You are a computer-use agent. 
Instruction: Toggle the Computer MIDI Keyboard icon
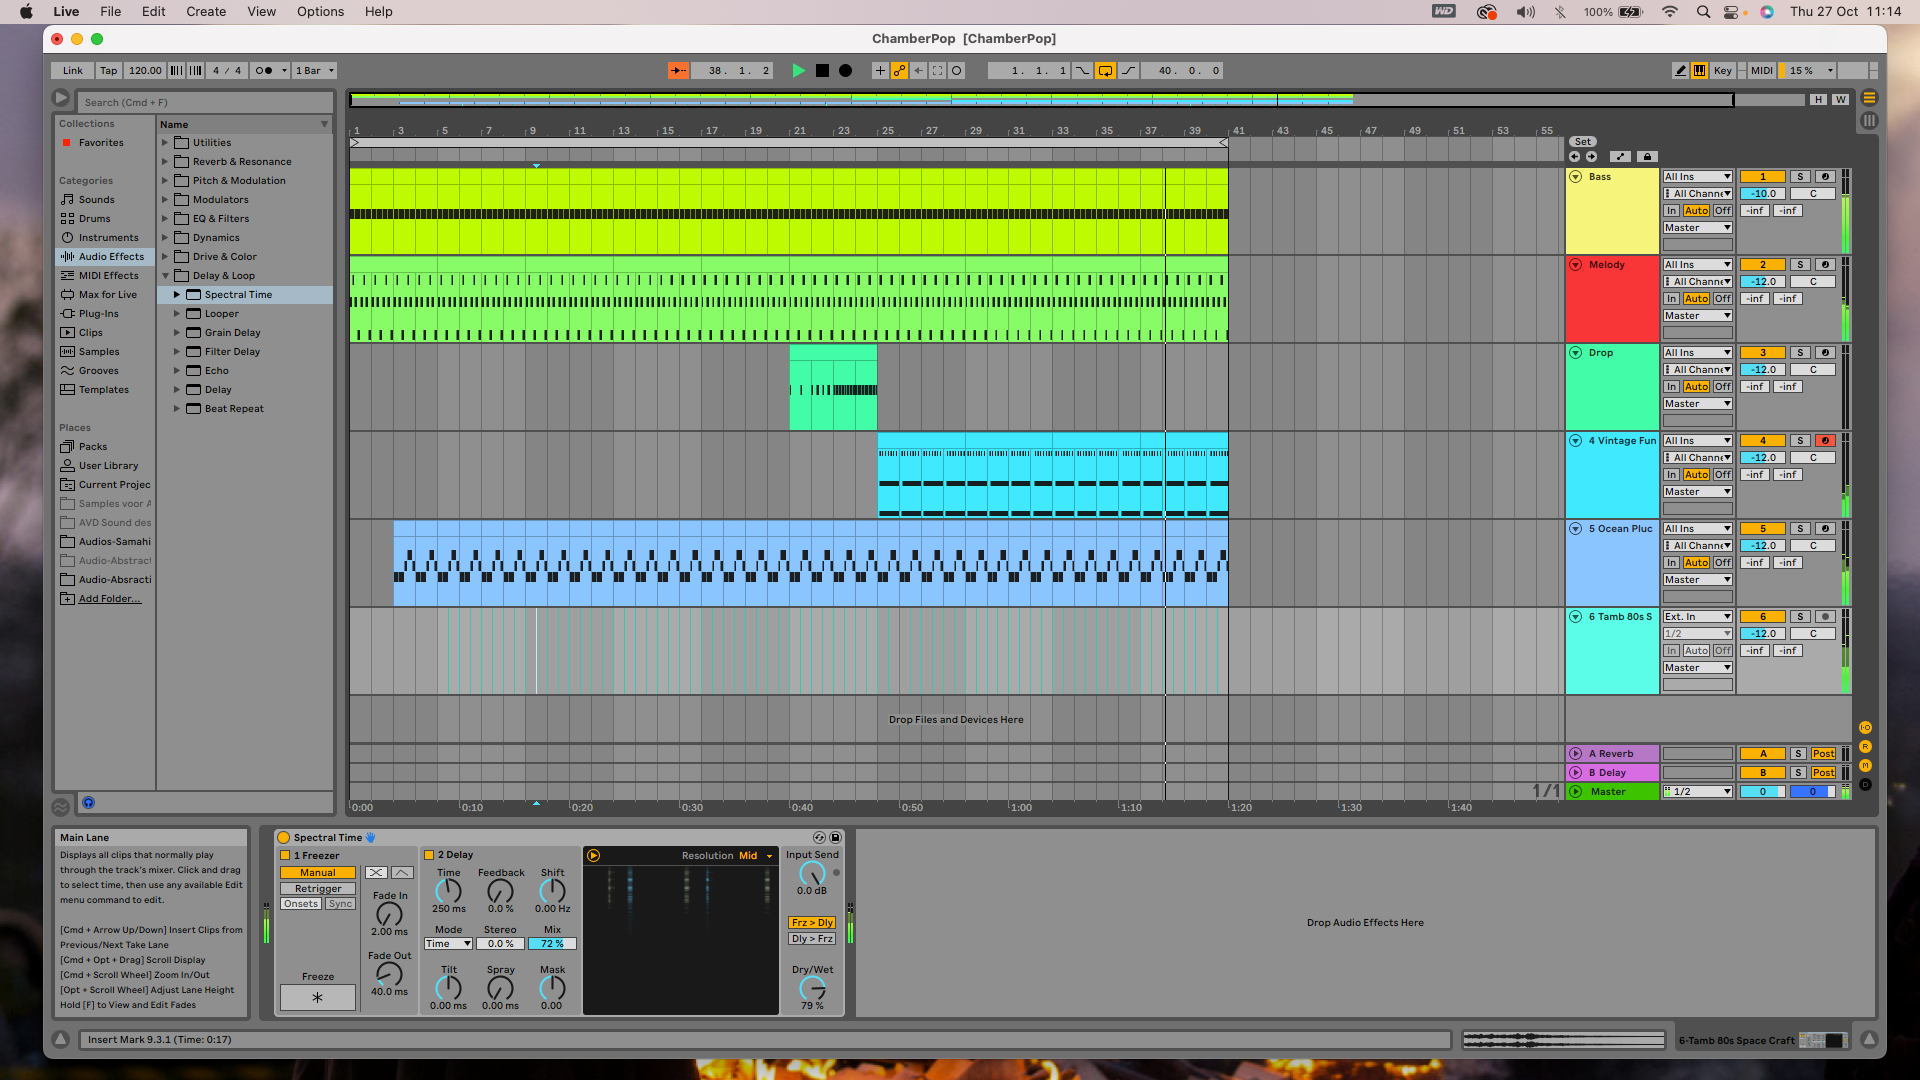1699,71
